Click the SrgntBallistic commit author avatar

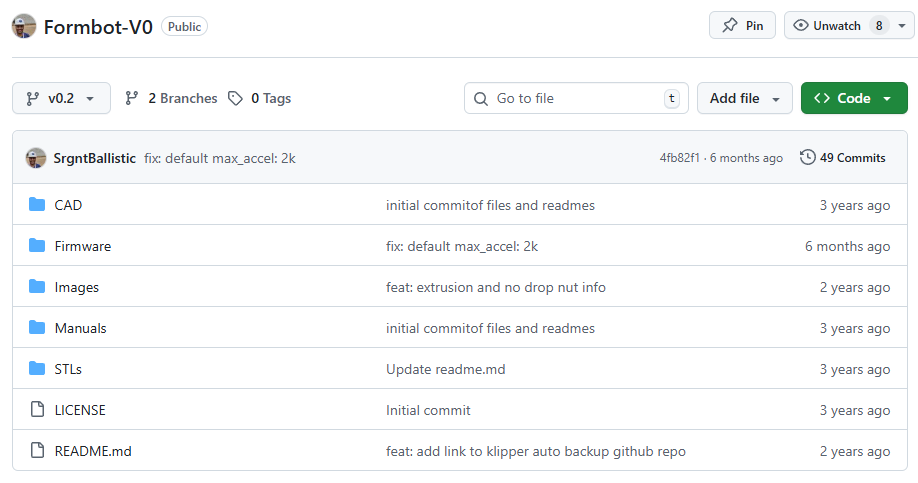[36, 158]
